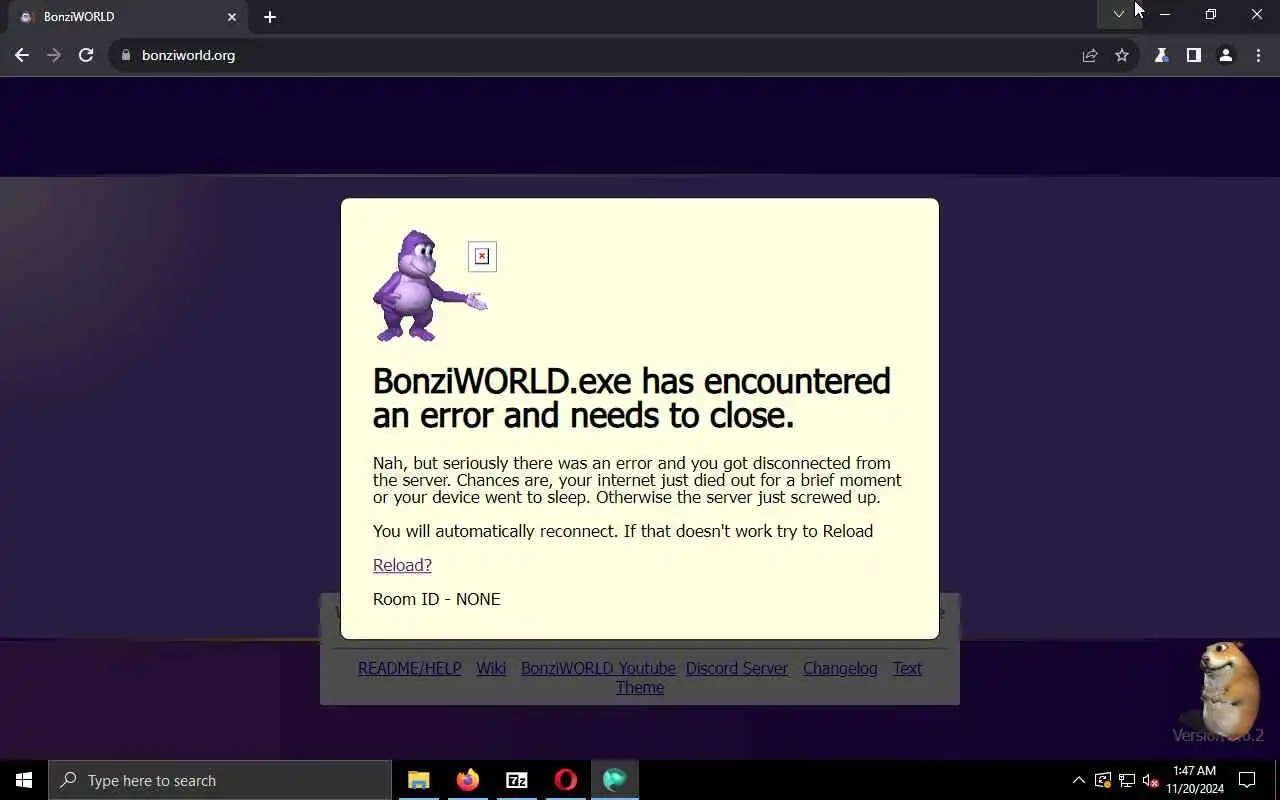Image resolution: width=1280 pixels, height=800 pixels.
Task: Open 7-Zip from the taskbar
Action: [517, 780]
